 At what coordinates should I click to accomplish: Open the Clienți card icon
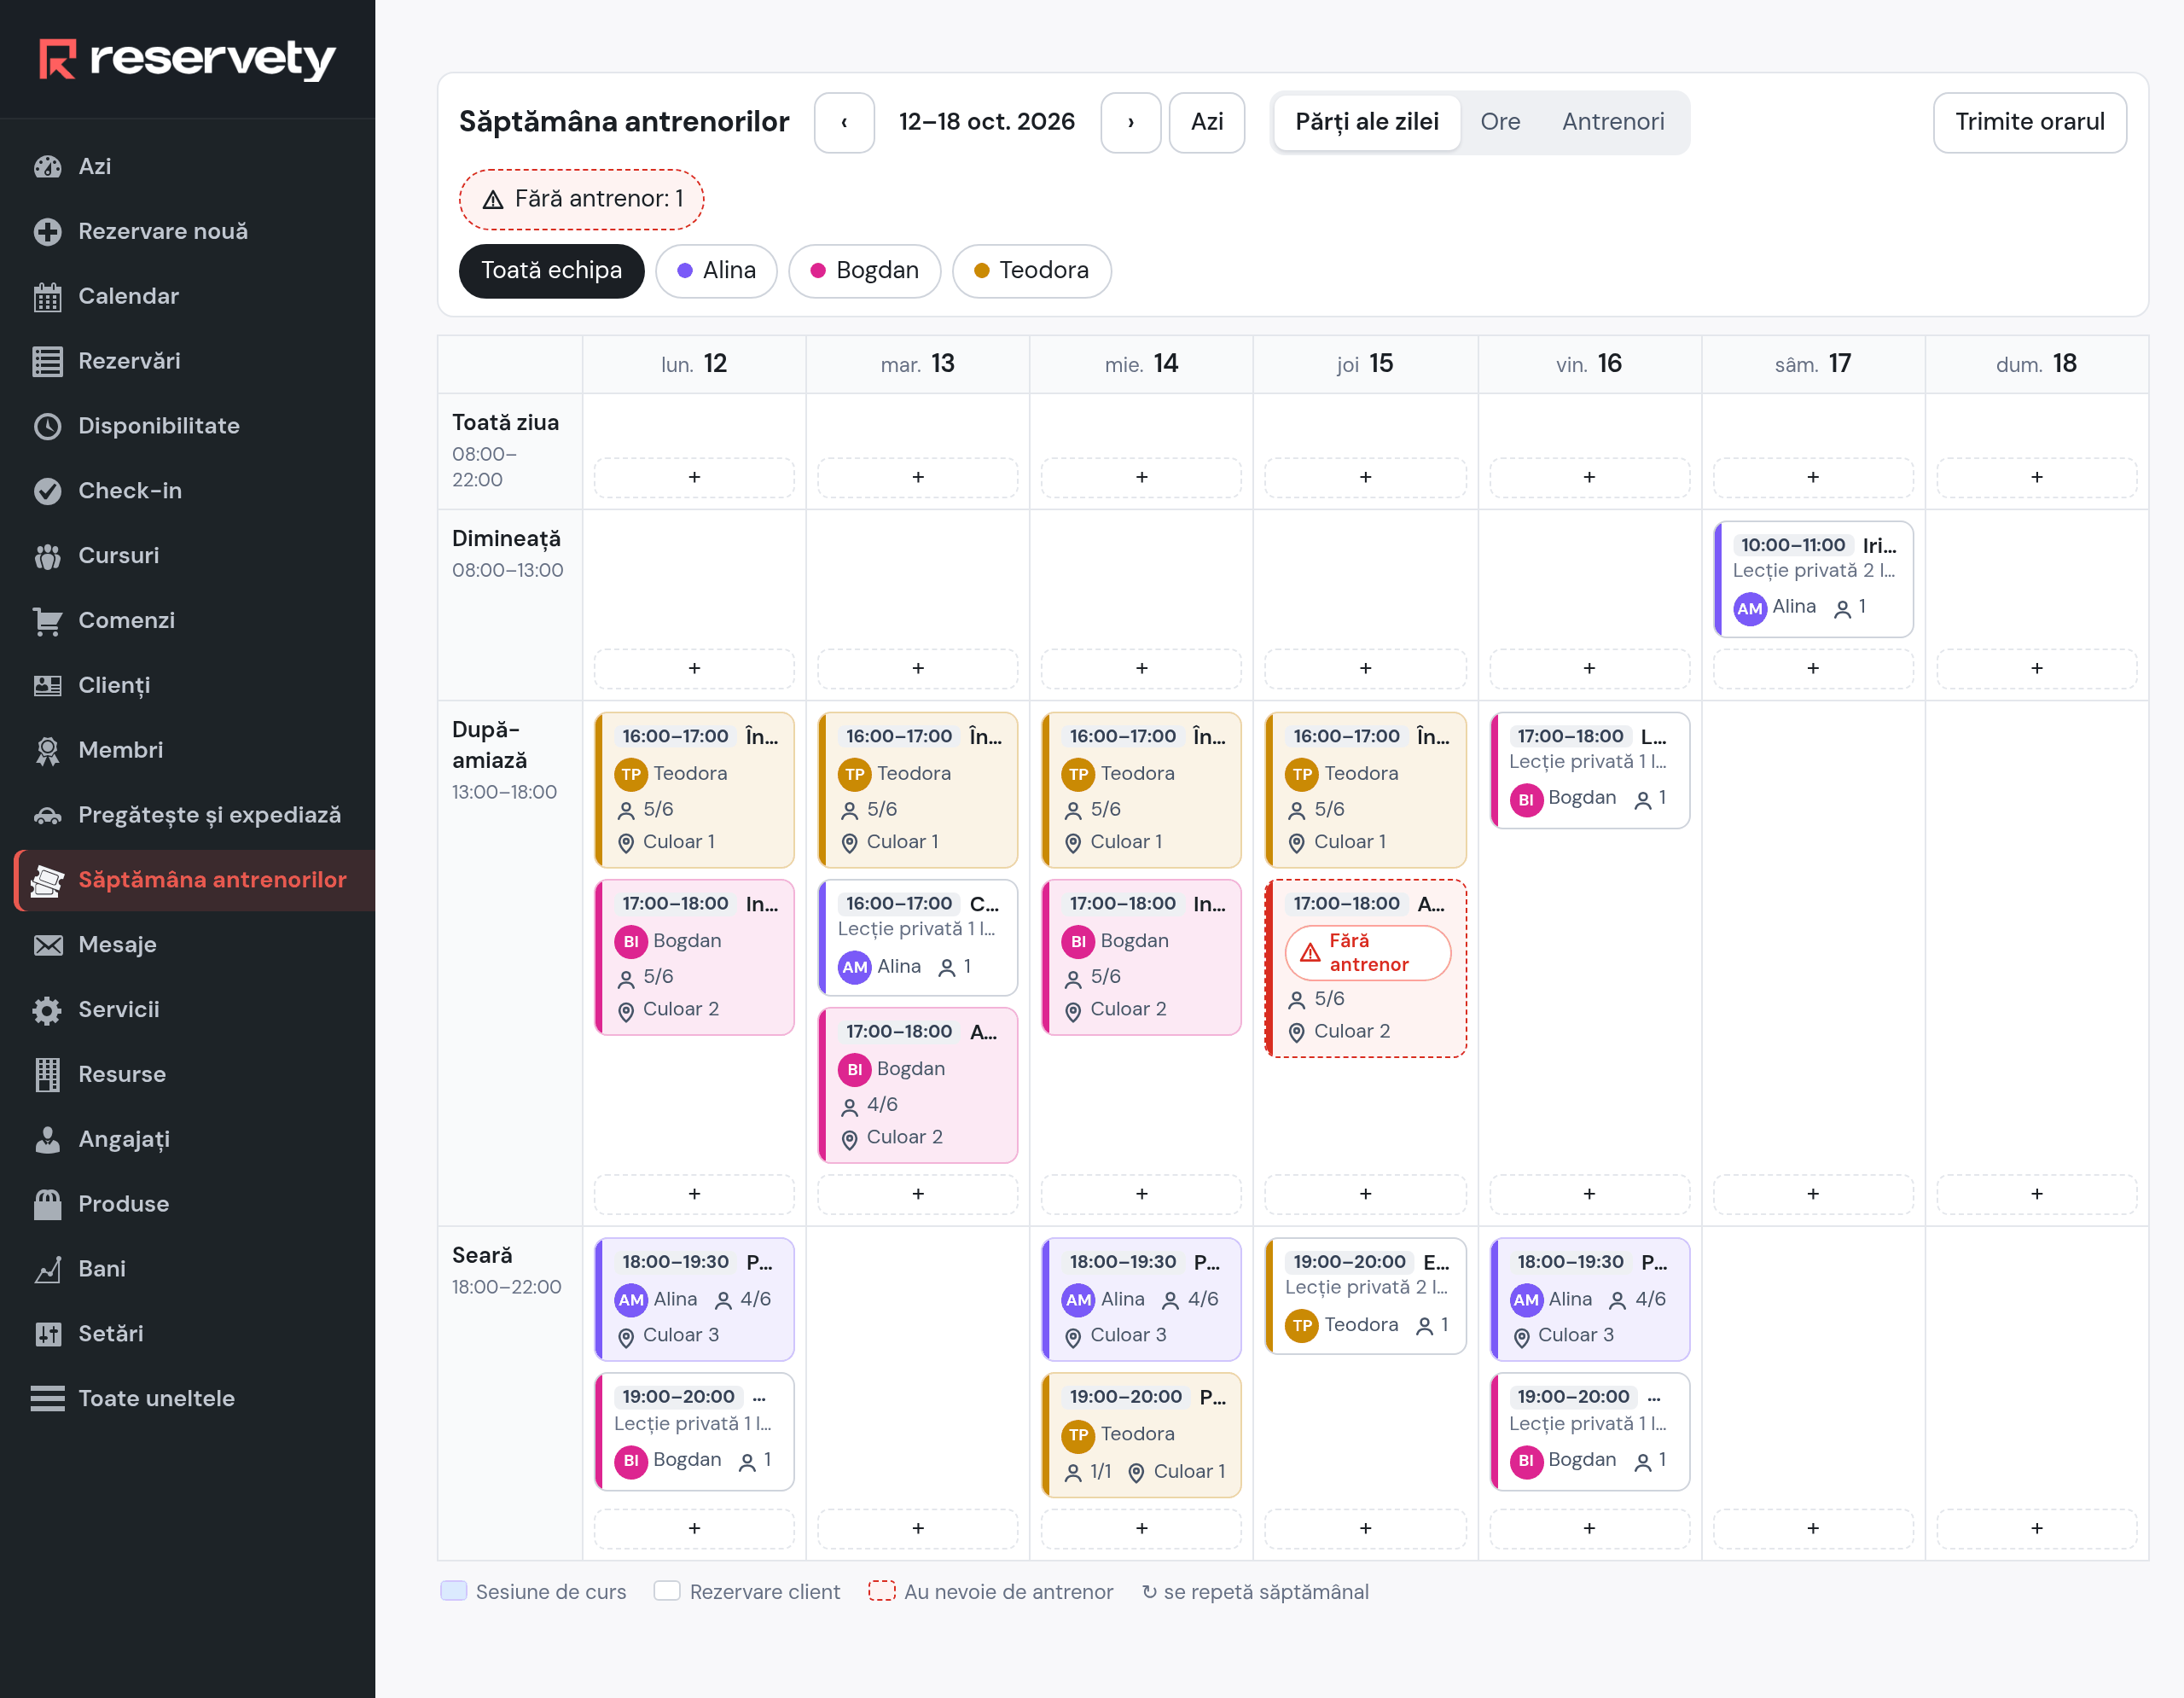pos(47,685)
